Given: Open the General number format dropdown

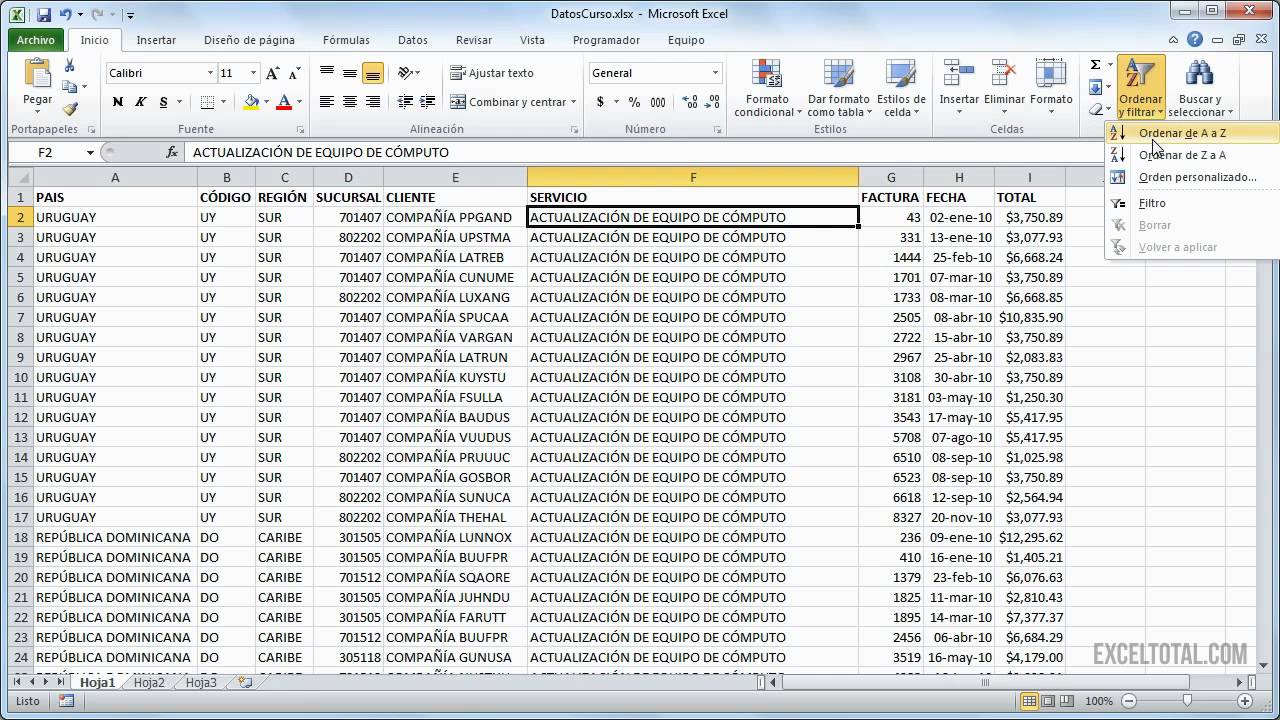Looking at the screenshot, I should tap(716, 72).
